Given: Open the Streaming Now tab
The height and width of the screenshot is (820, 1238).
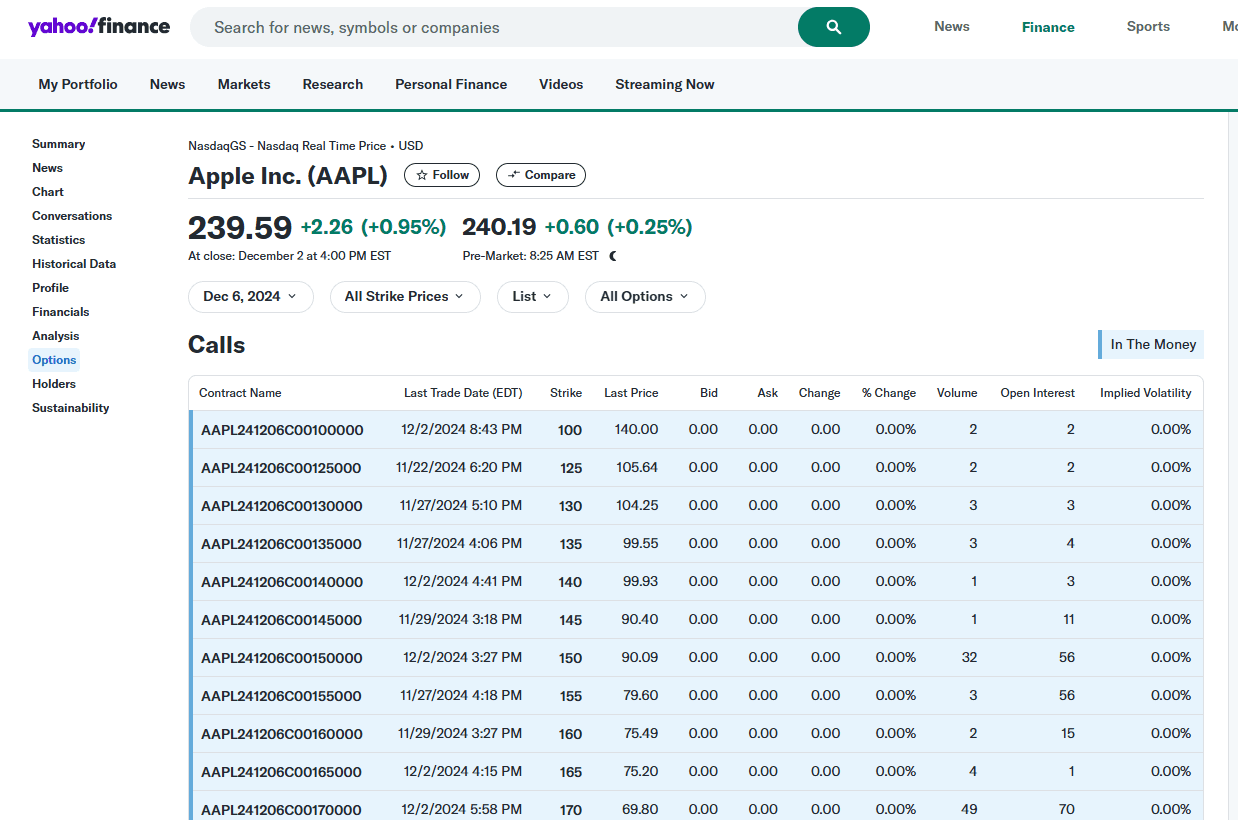Looking at the screenshot, I should 665,84.
